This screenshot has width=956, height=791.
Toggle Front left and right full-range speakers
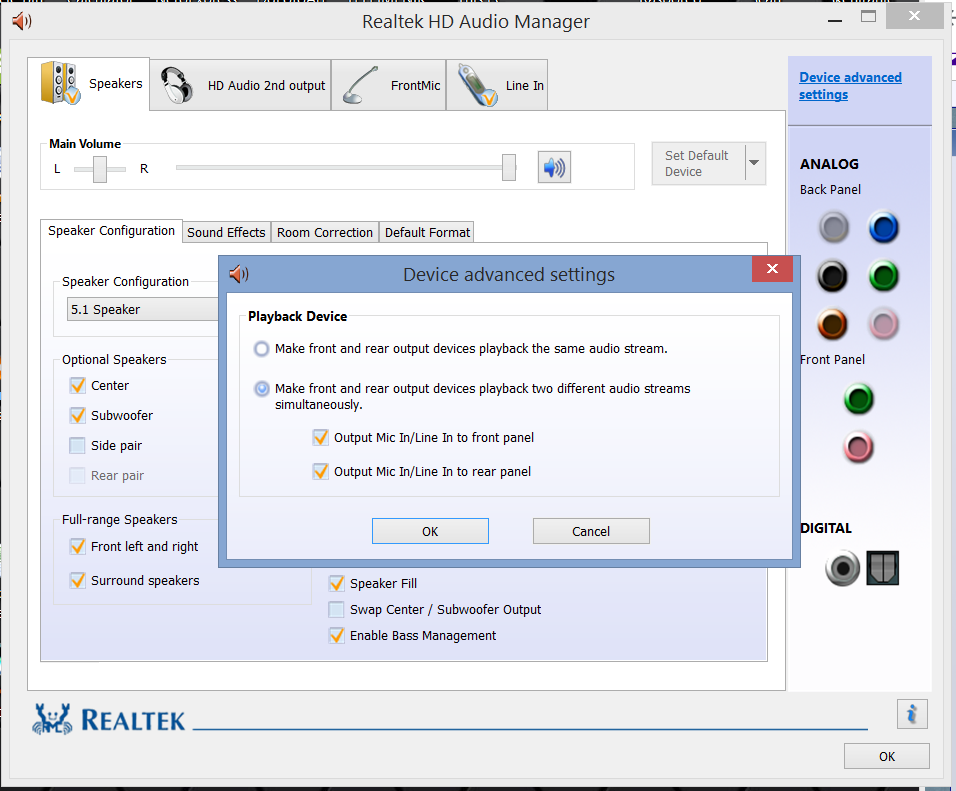[77, 546]
